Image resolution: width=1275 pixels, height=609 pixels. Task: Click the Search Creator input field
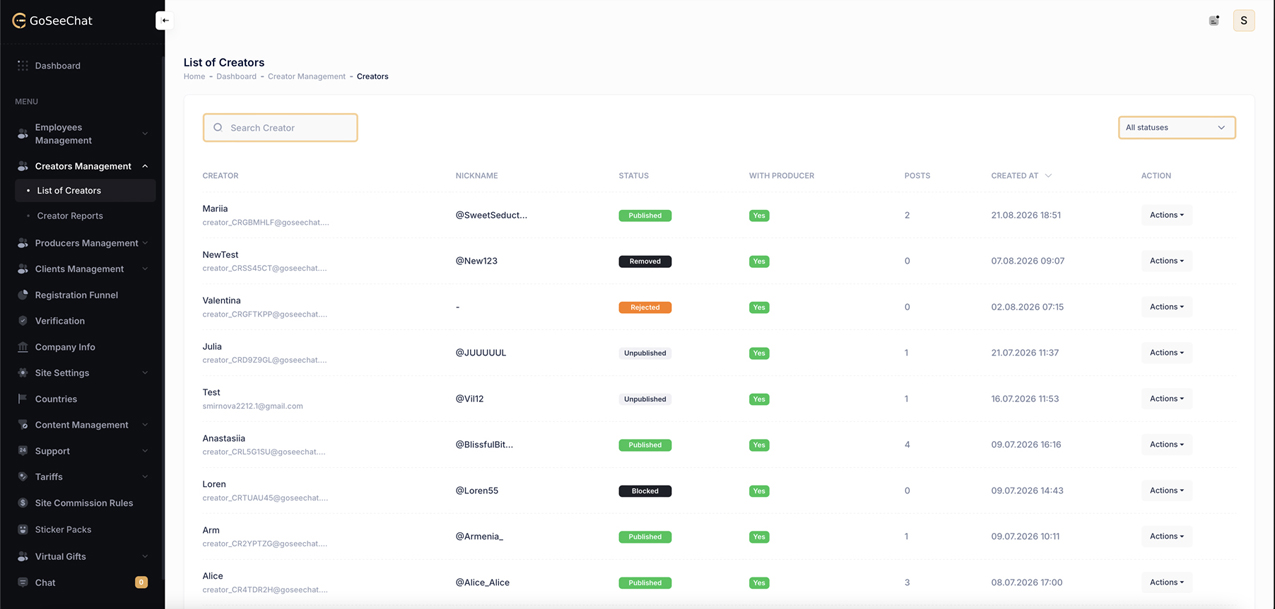pos(280,128)
